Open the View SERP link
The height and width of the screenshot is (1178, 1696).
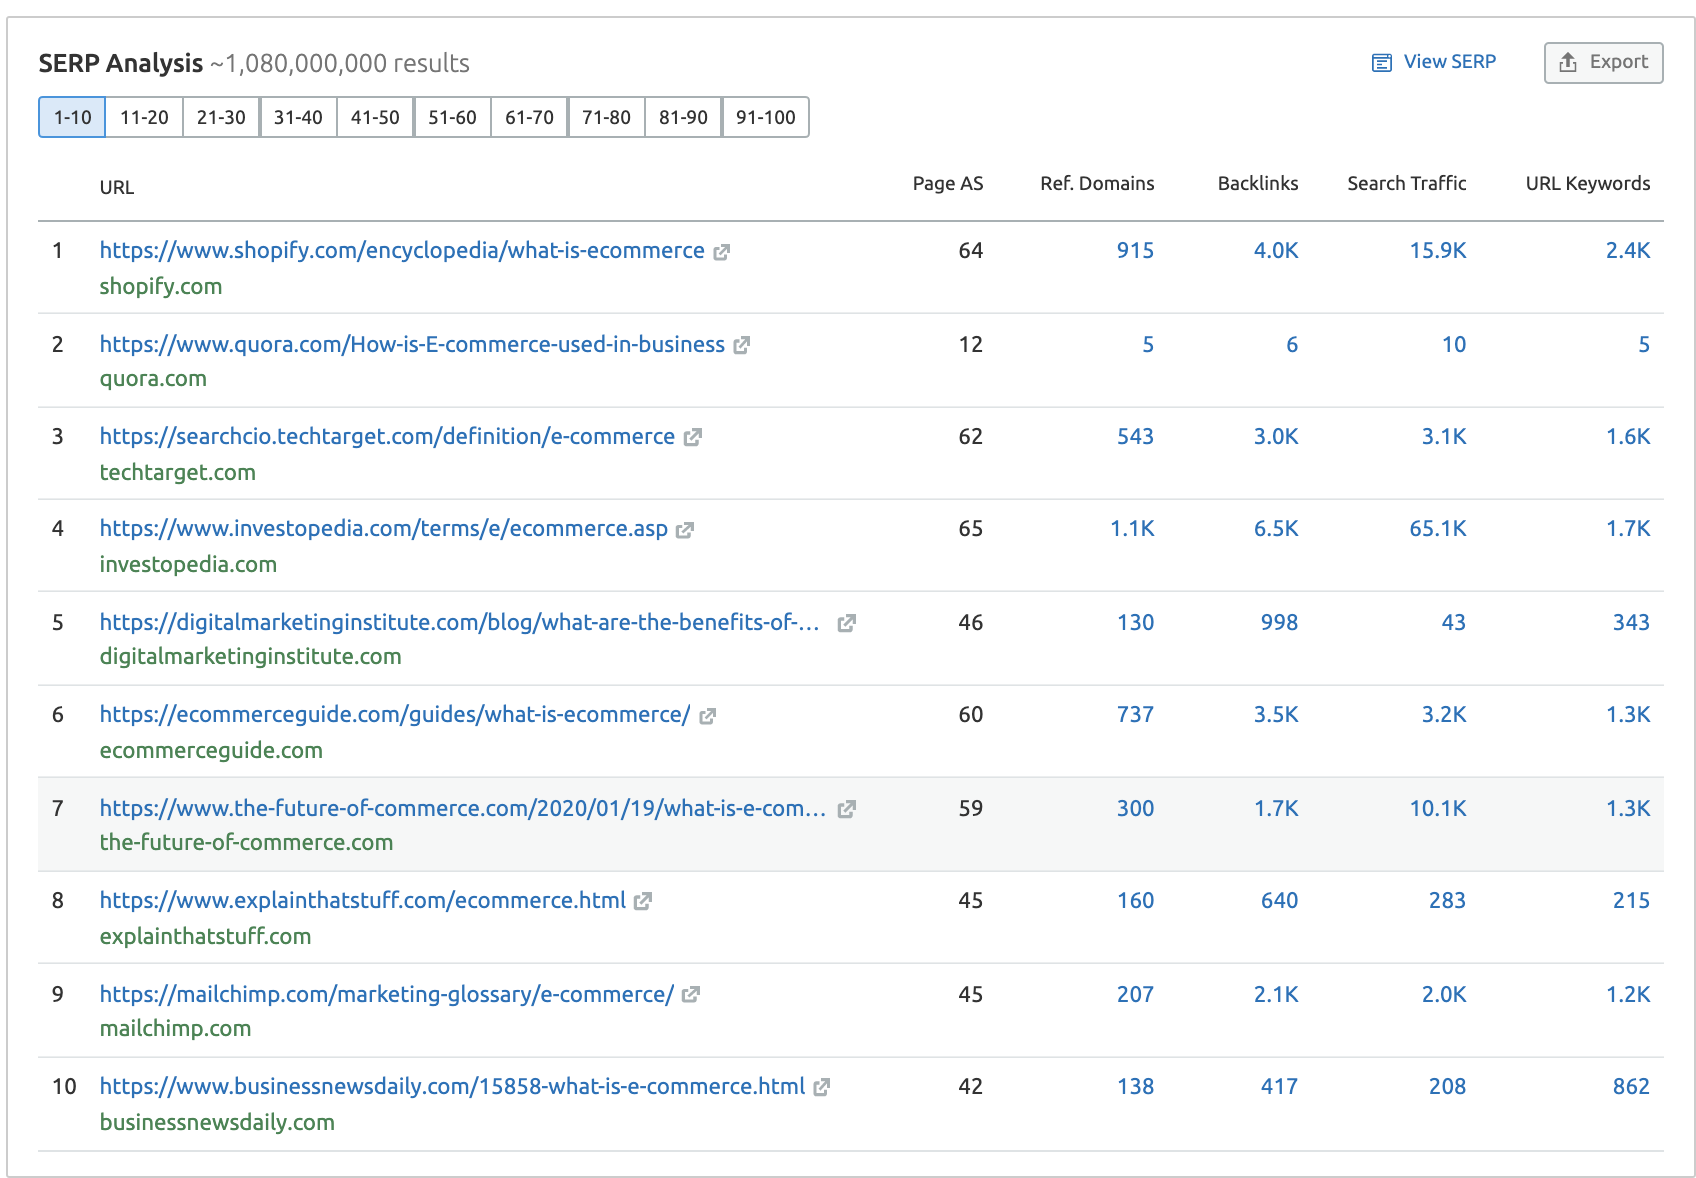pos(1434,62)
